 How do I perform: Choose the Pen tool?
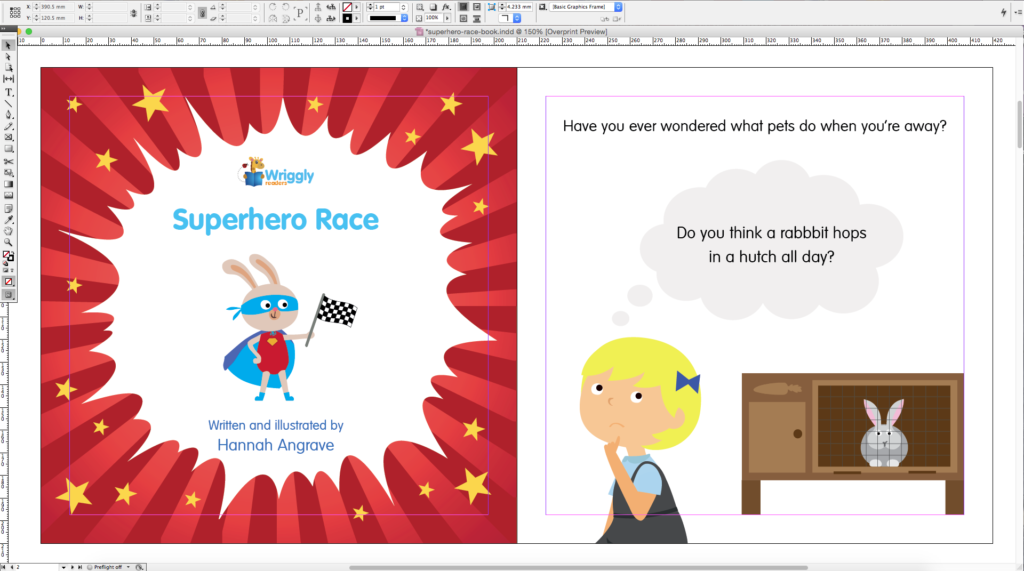click(x=8, y=115)
